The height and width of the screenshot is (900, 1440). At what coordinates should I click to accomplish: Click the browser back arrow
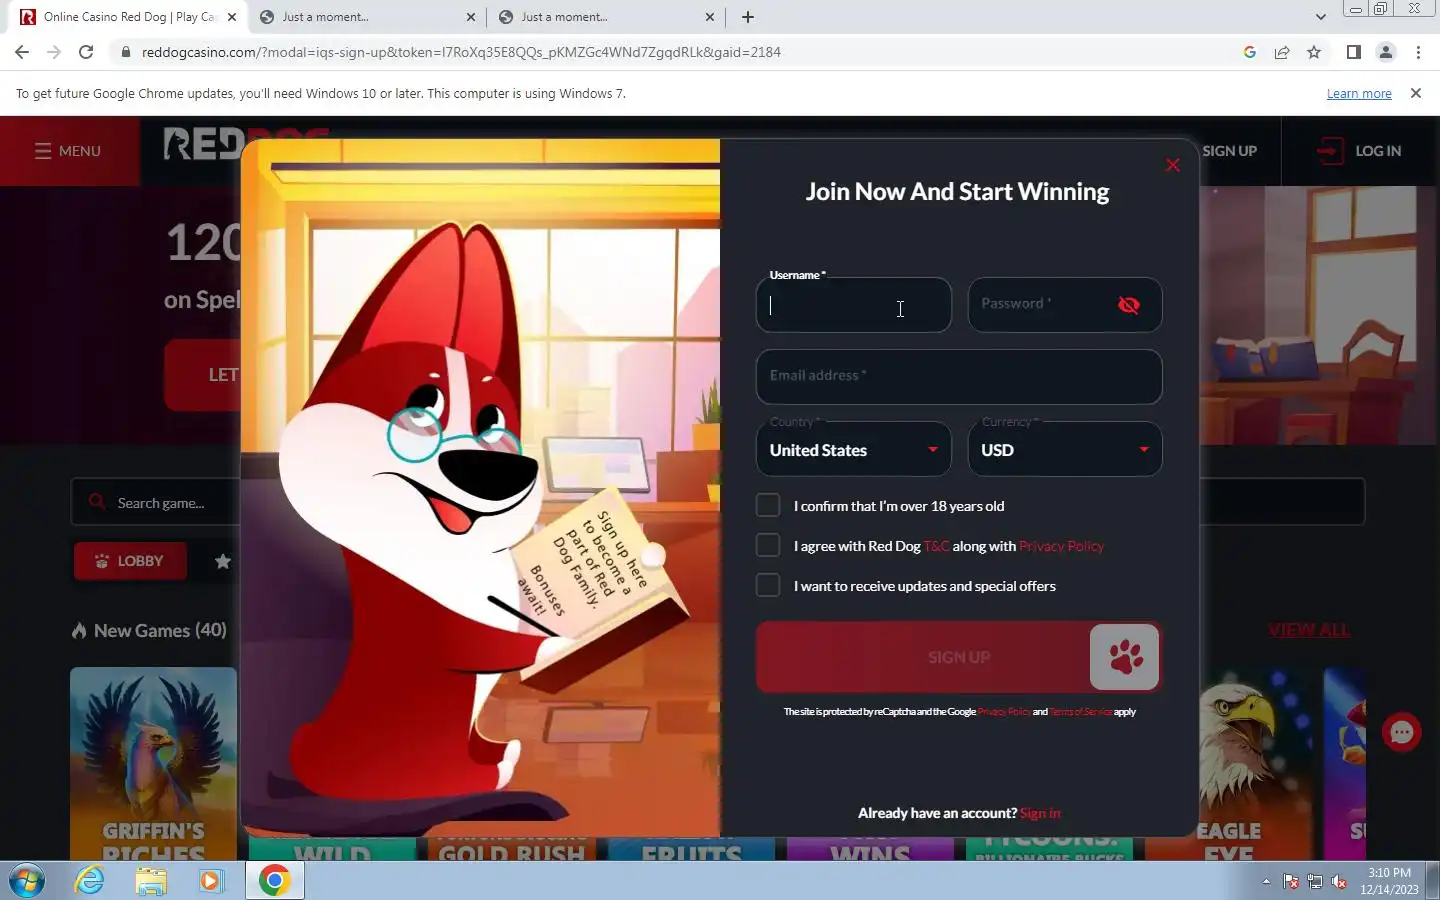click(22, 52)
